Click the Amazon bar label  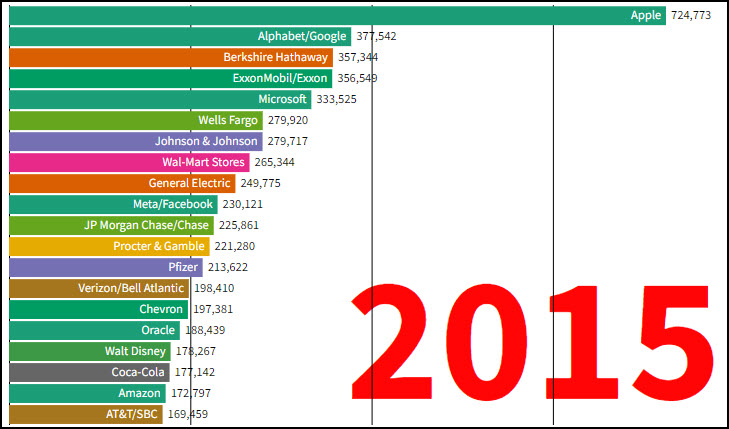pos(139,393)
